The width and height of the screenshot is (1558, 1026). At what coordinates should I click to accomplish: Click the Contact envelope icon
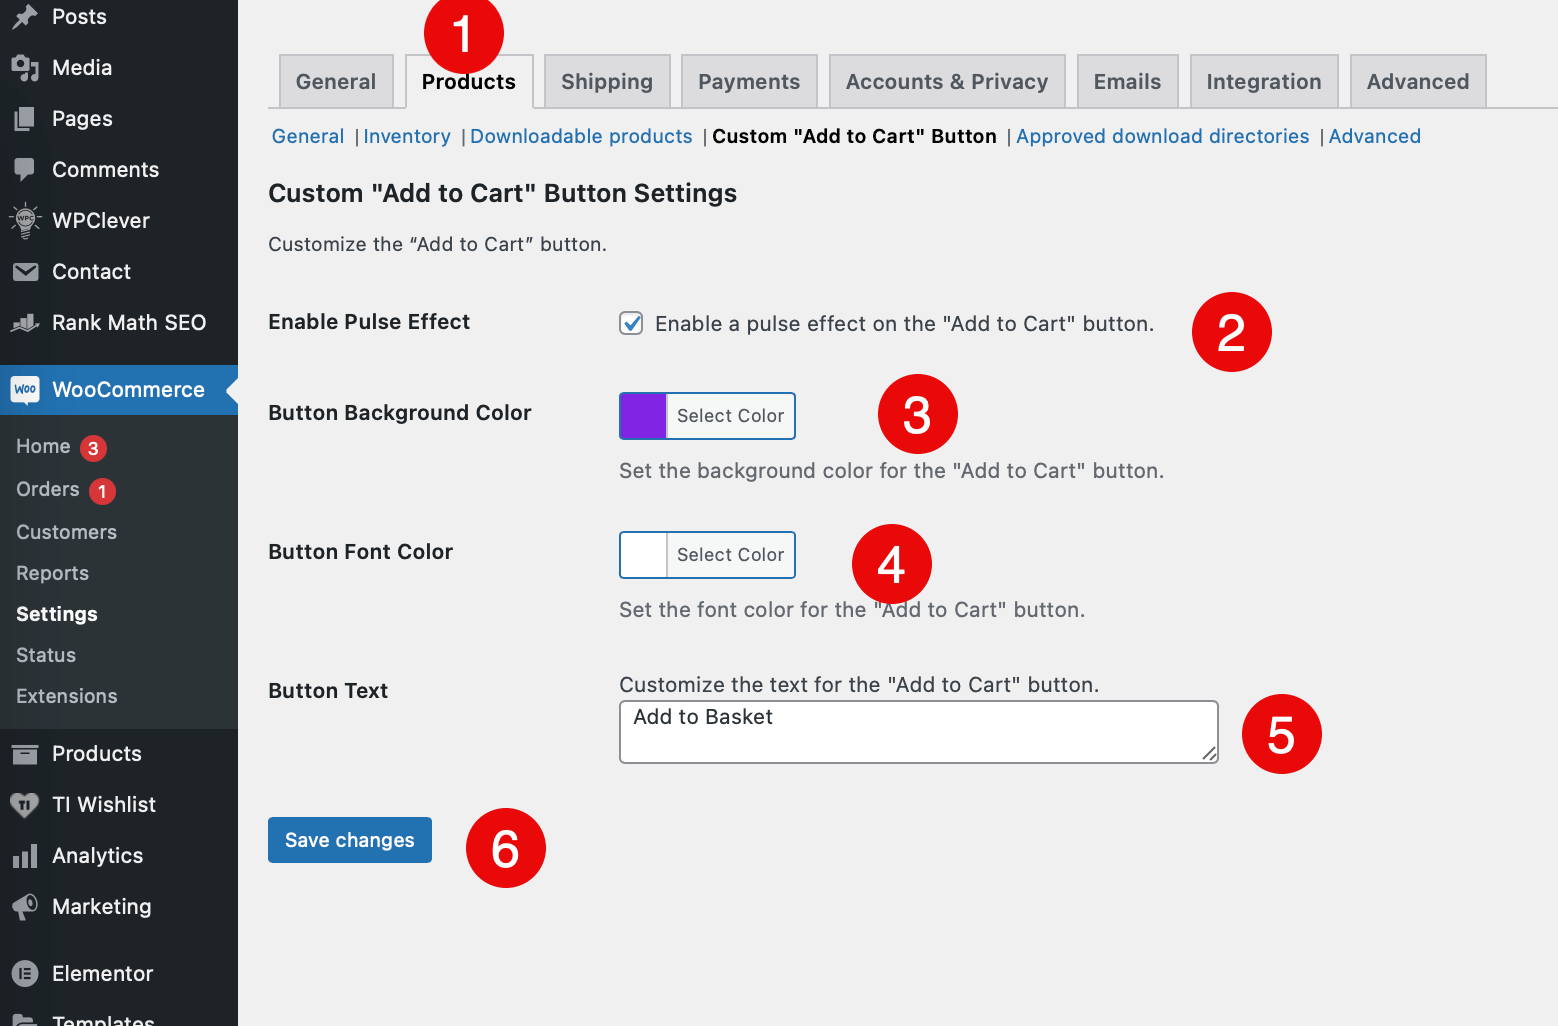coord(25,271)
